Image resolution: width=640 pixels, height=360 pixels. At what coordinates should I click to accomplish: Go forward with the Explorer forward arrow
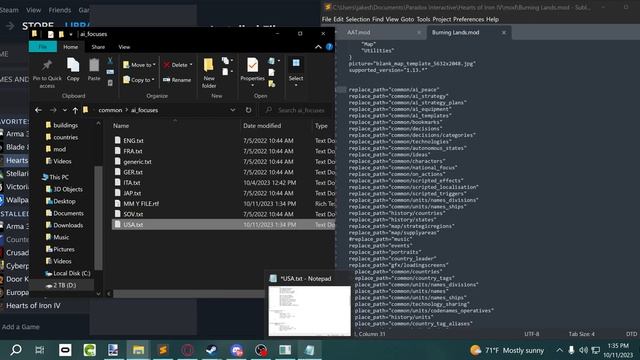[x=53, y=110]
